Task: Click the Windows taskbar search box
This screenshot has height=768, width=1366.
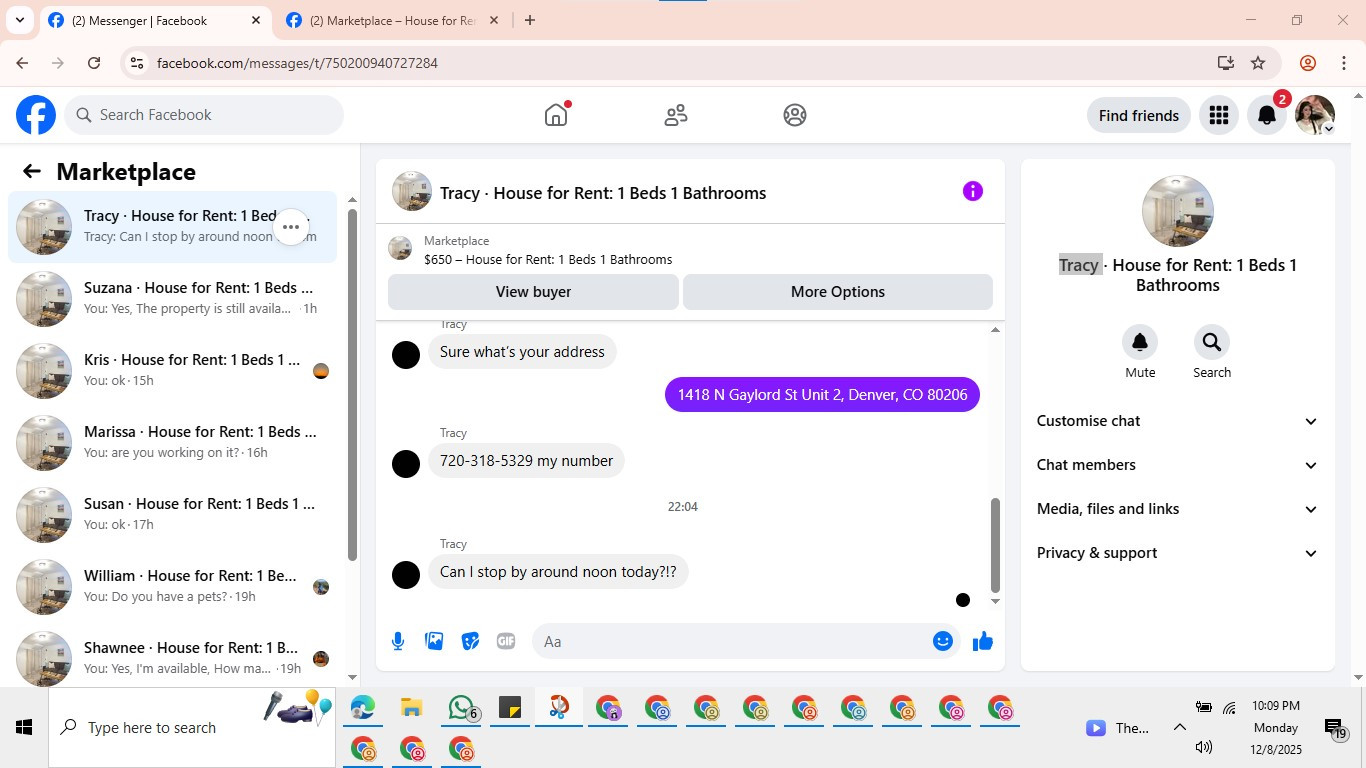Action: point(192,727)
